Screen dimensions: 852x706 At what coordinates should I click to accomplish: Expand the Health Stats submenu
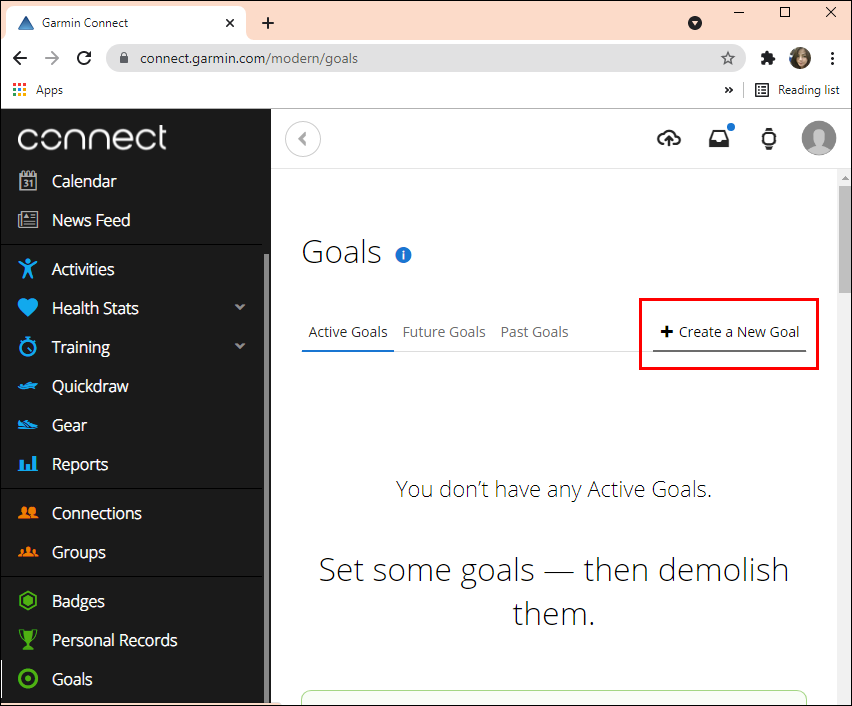240,308
